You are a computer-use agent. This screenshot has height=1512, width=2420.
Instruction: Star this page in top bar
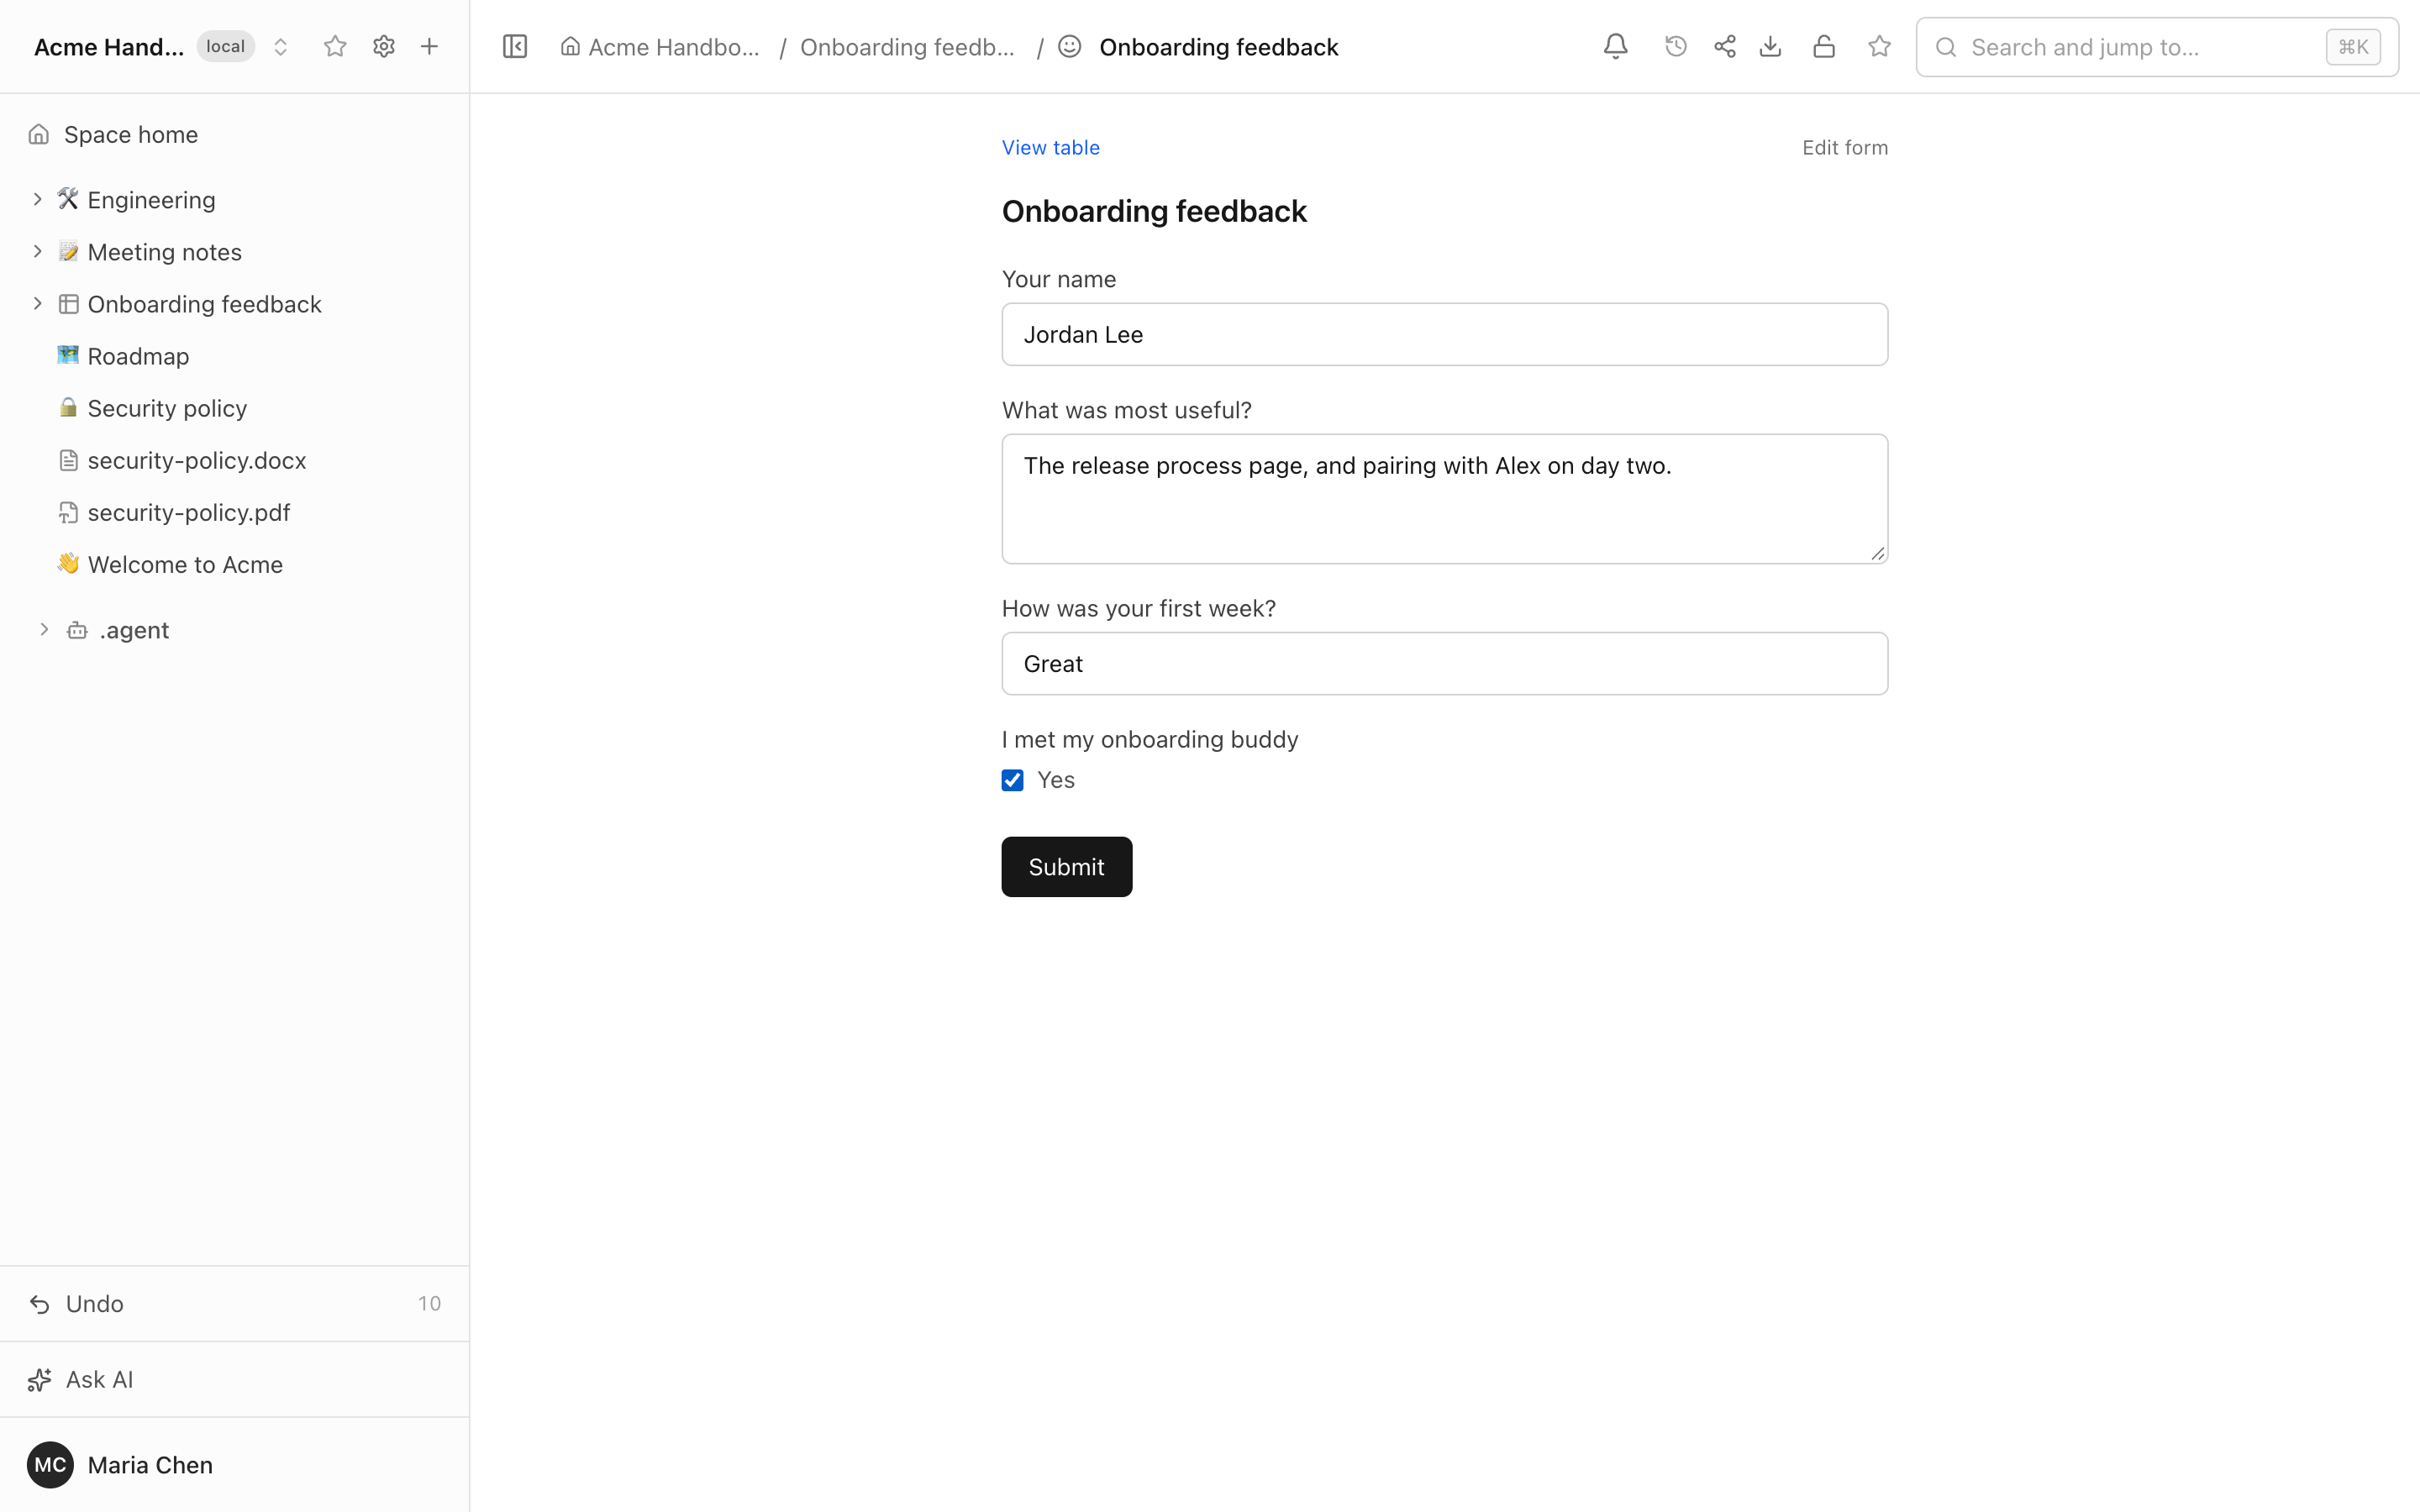(1880, 47)
